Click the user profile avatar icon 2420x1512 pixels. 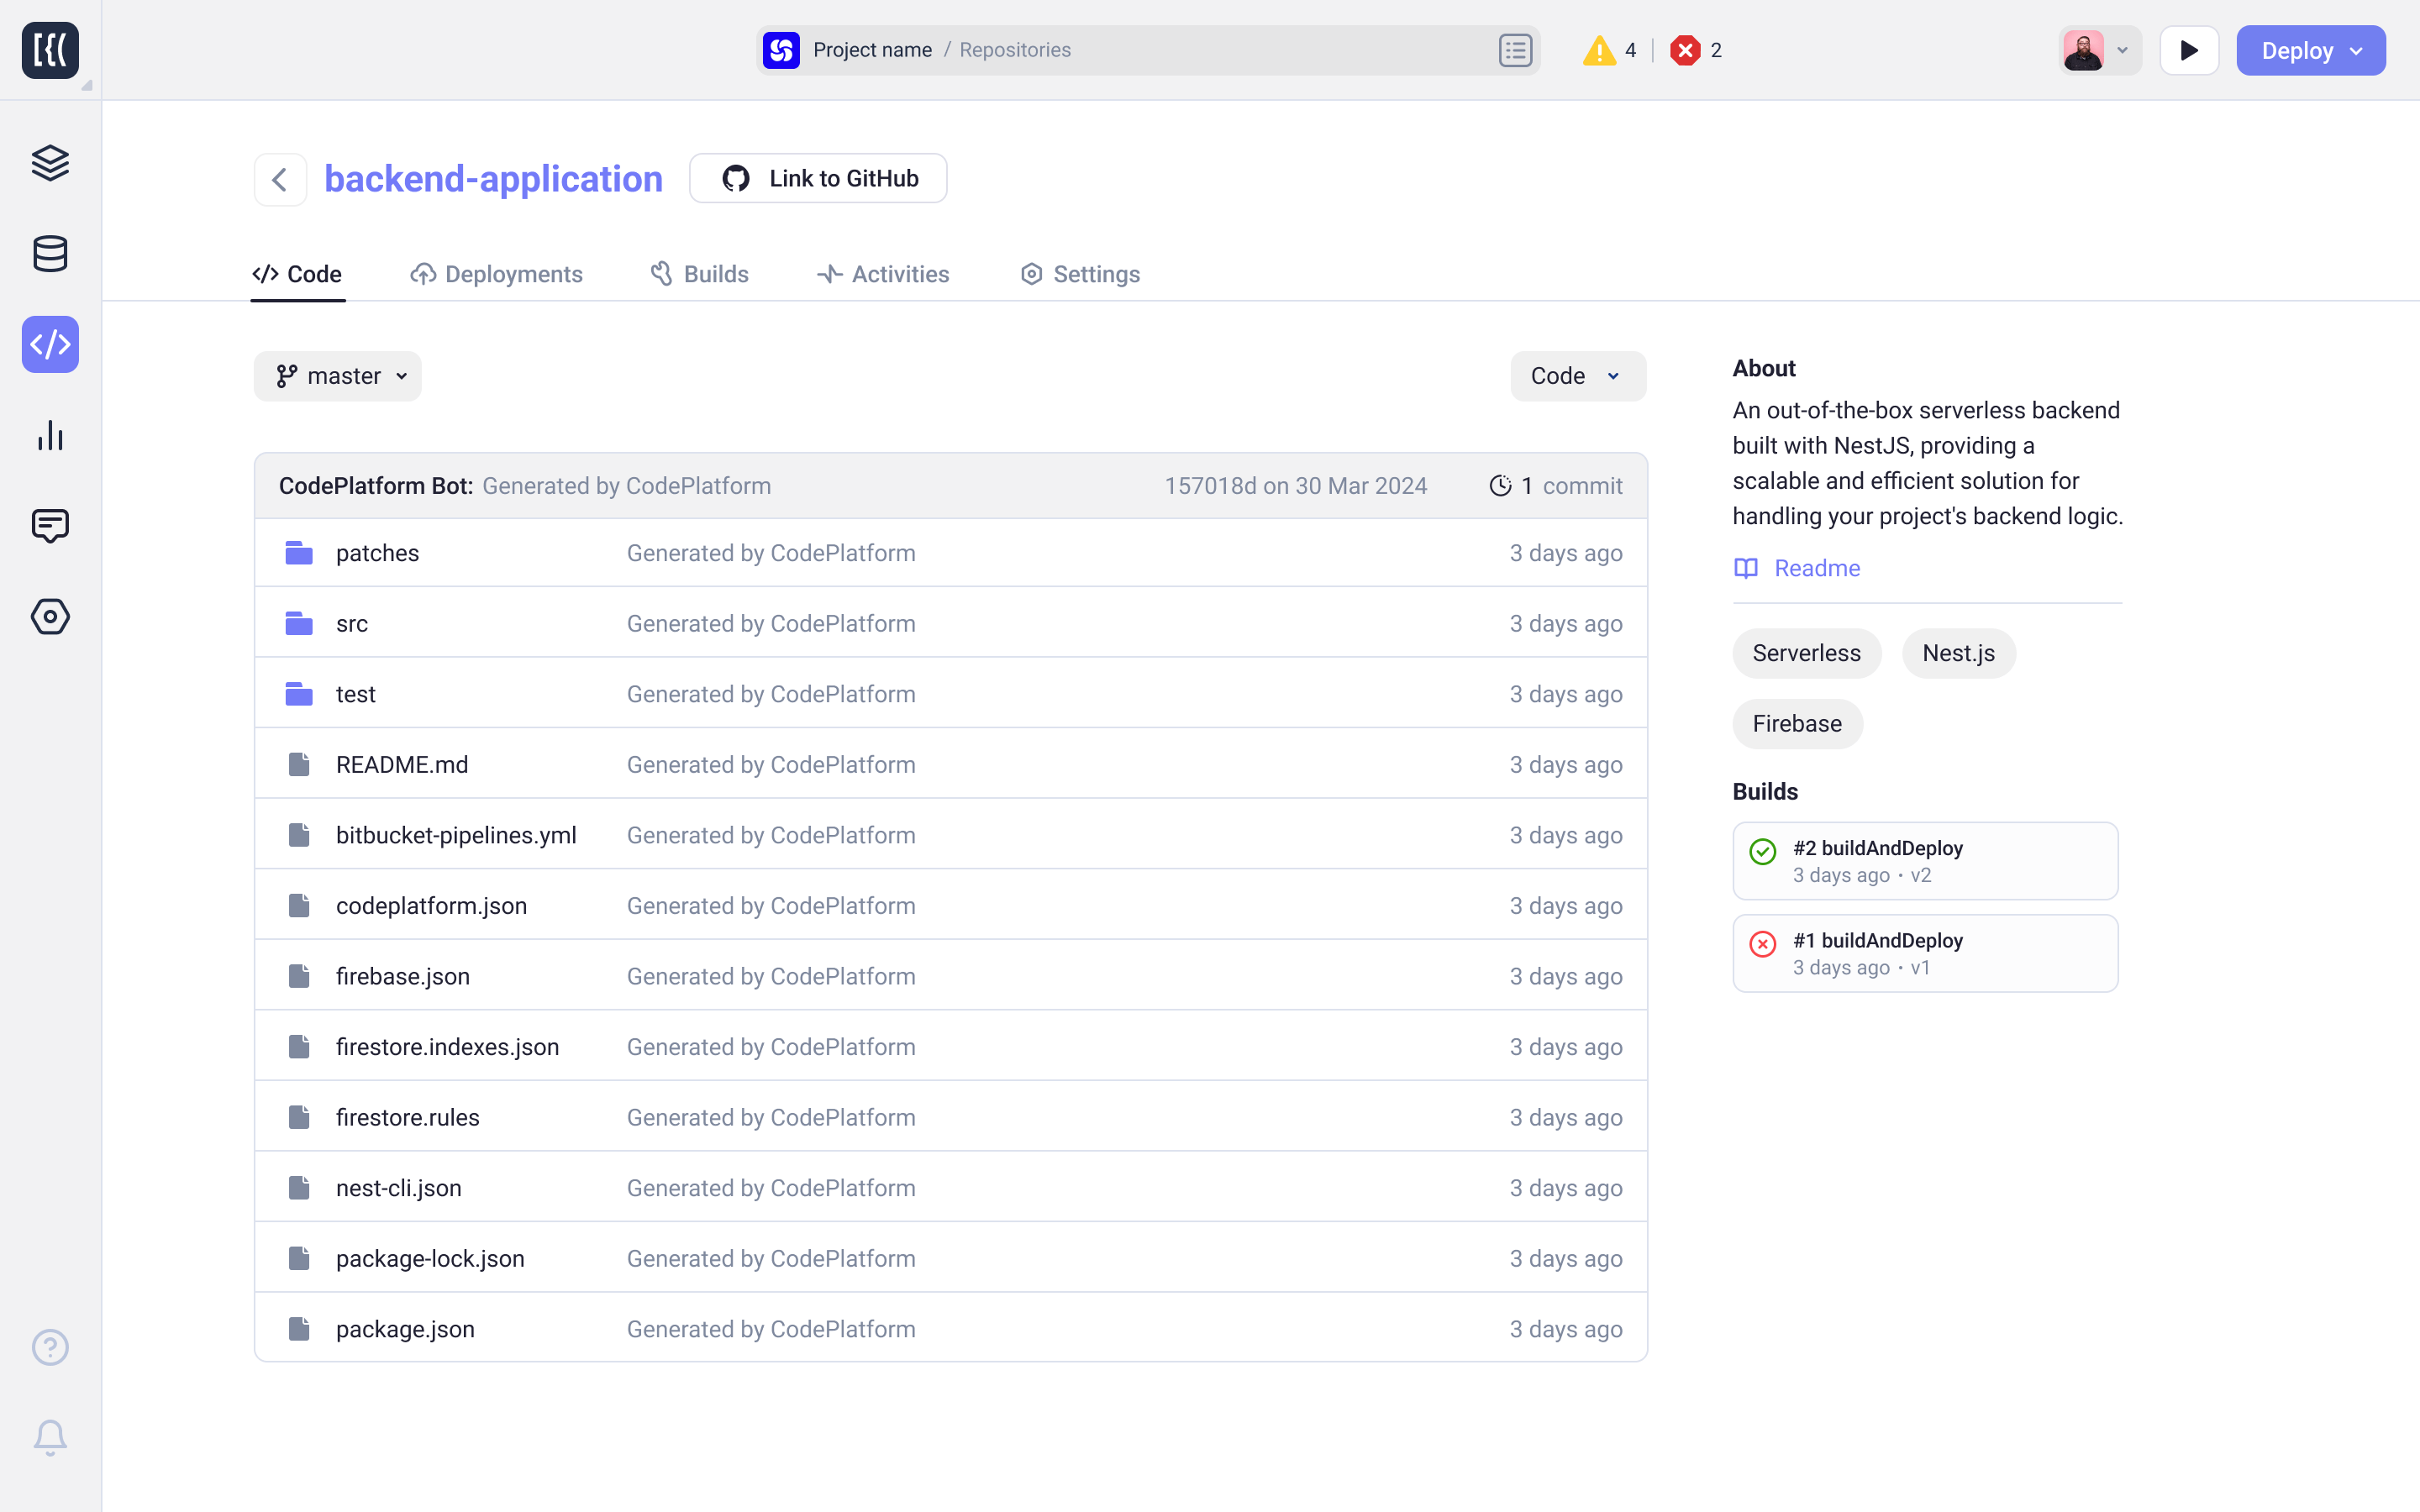click(x=2086, y=50)
